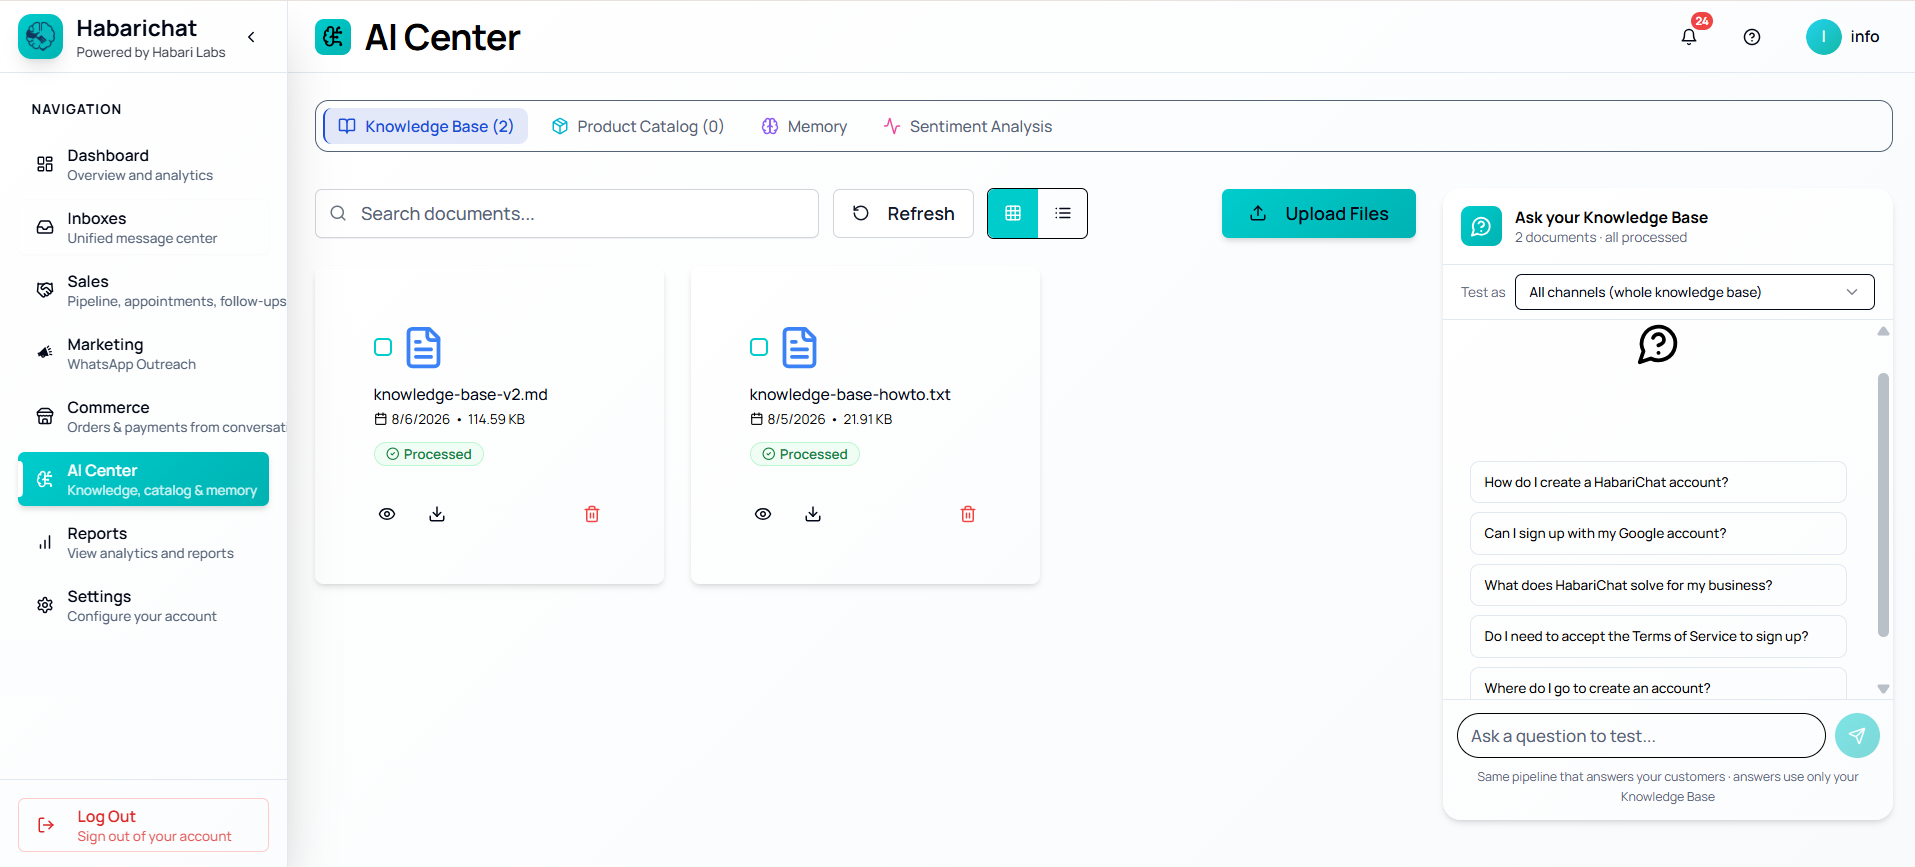Click the knowledge-base-v2.md file name

click(x=461, y=395)
